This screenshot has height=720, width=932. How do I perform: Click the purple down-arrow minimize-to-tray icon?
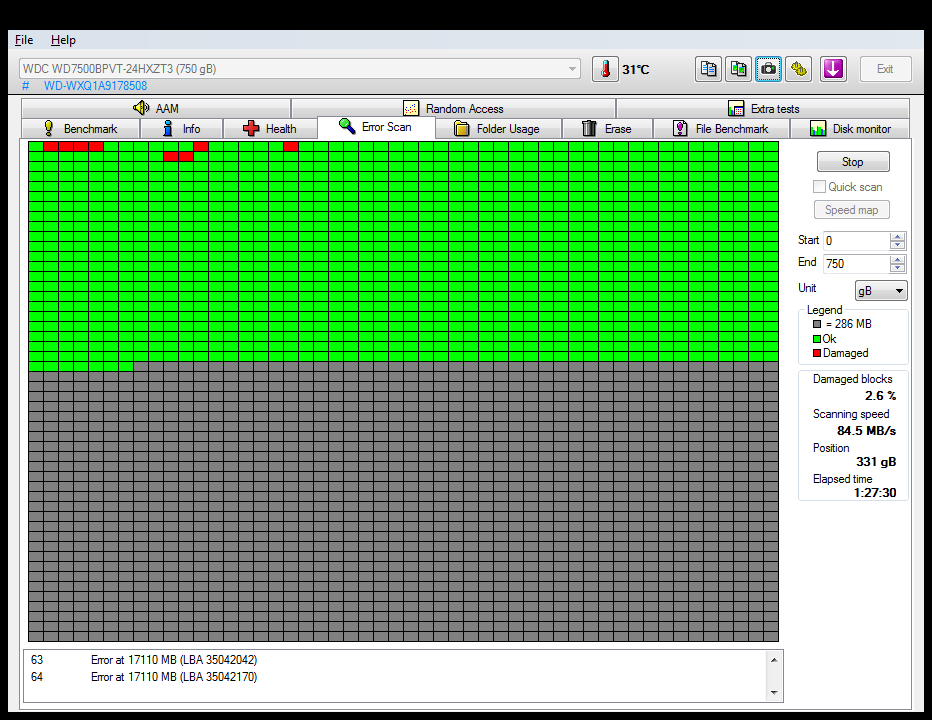tap(833, 69)
